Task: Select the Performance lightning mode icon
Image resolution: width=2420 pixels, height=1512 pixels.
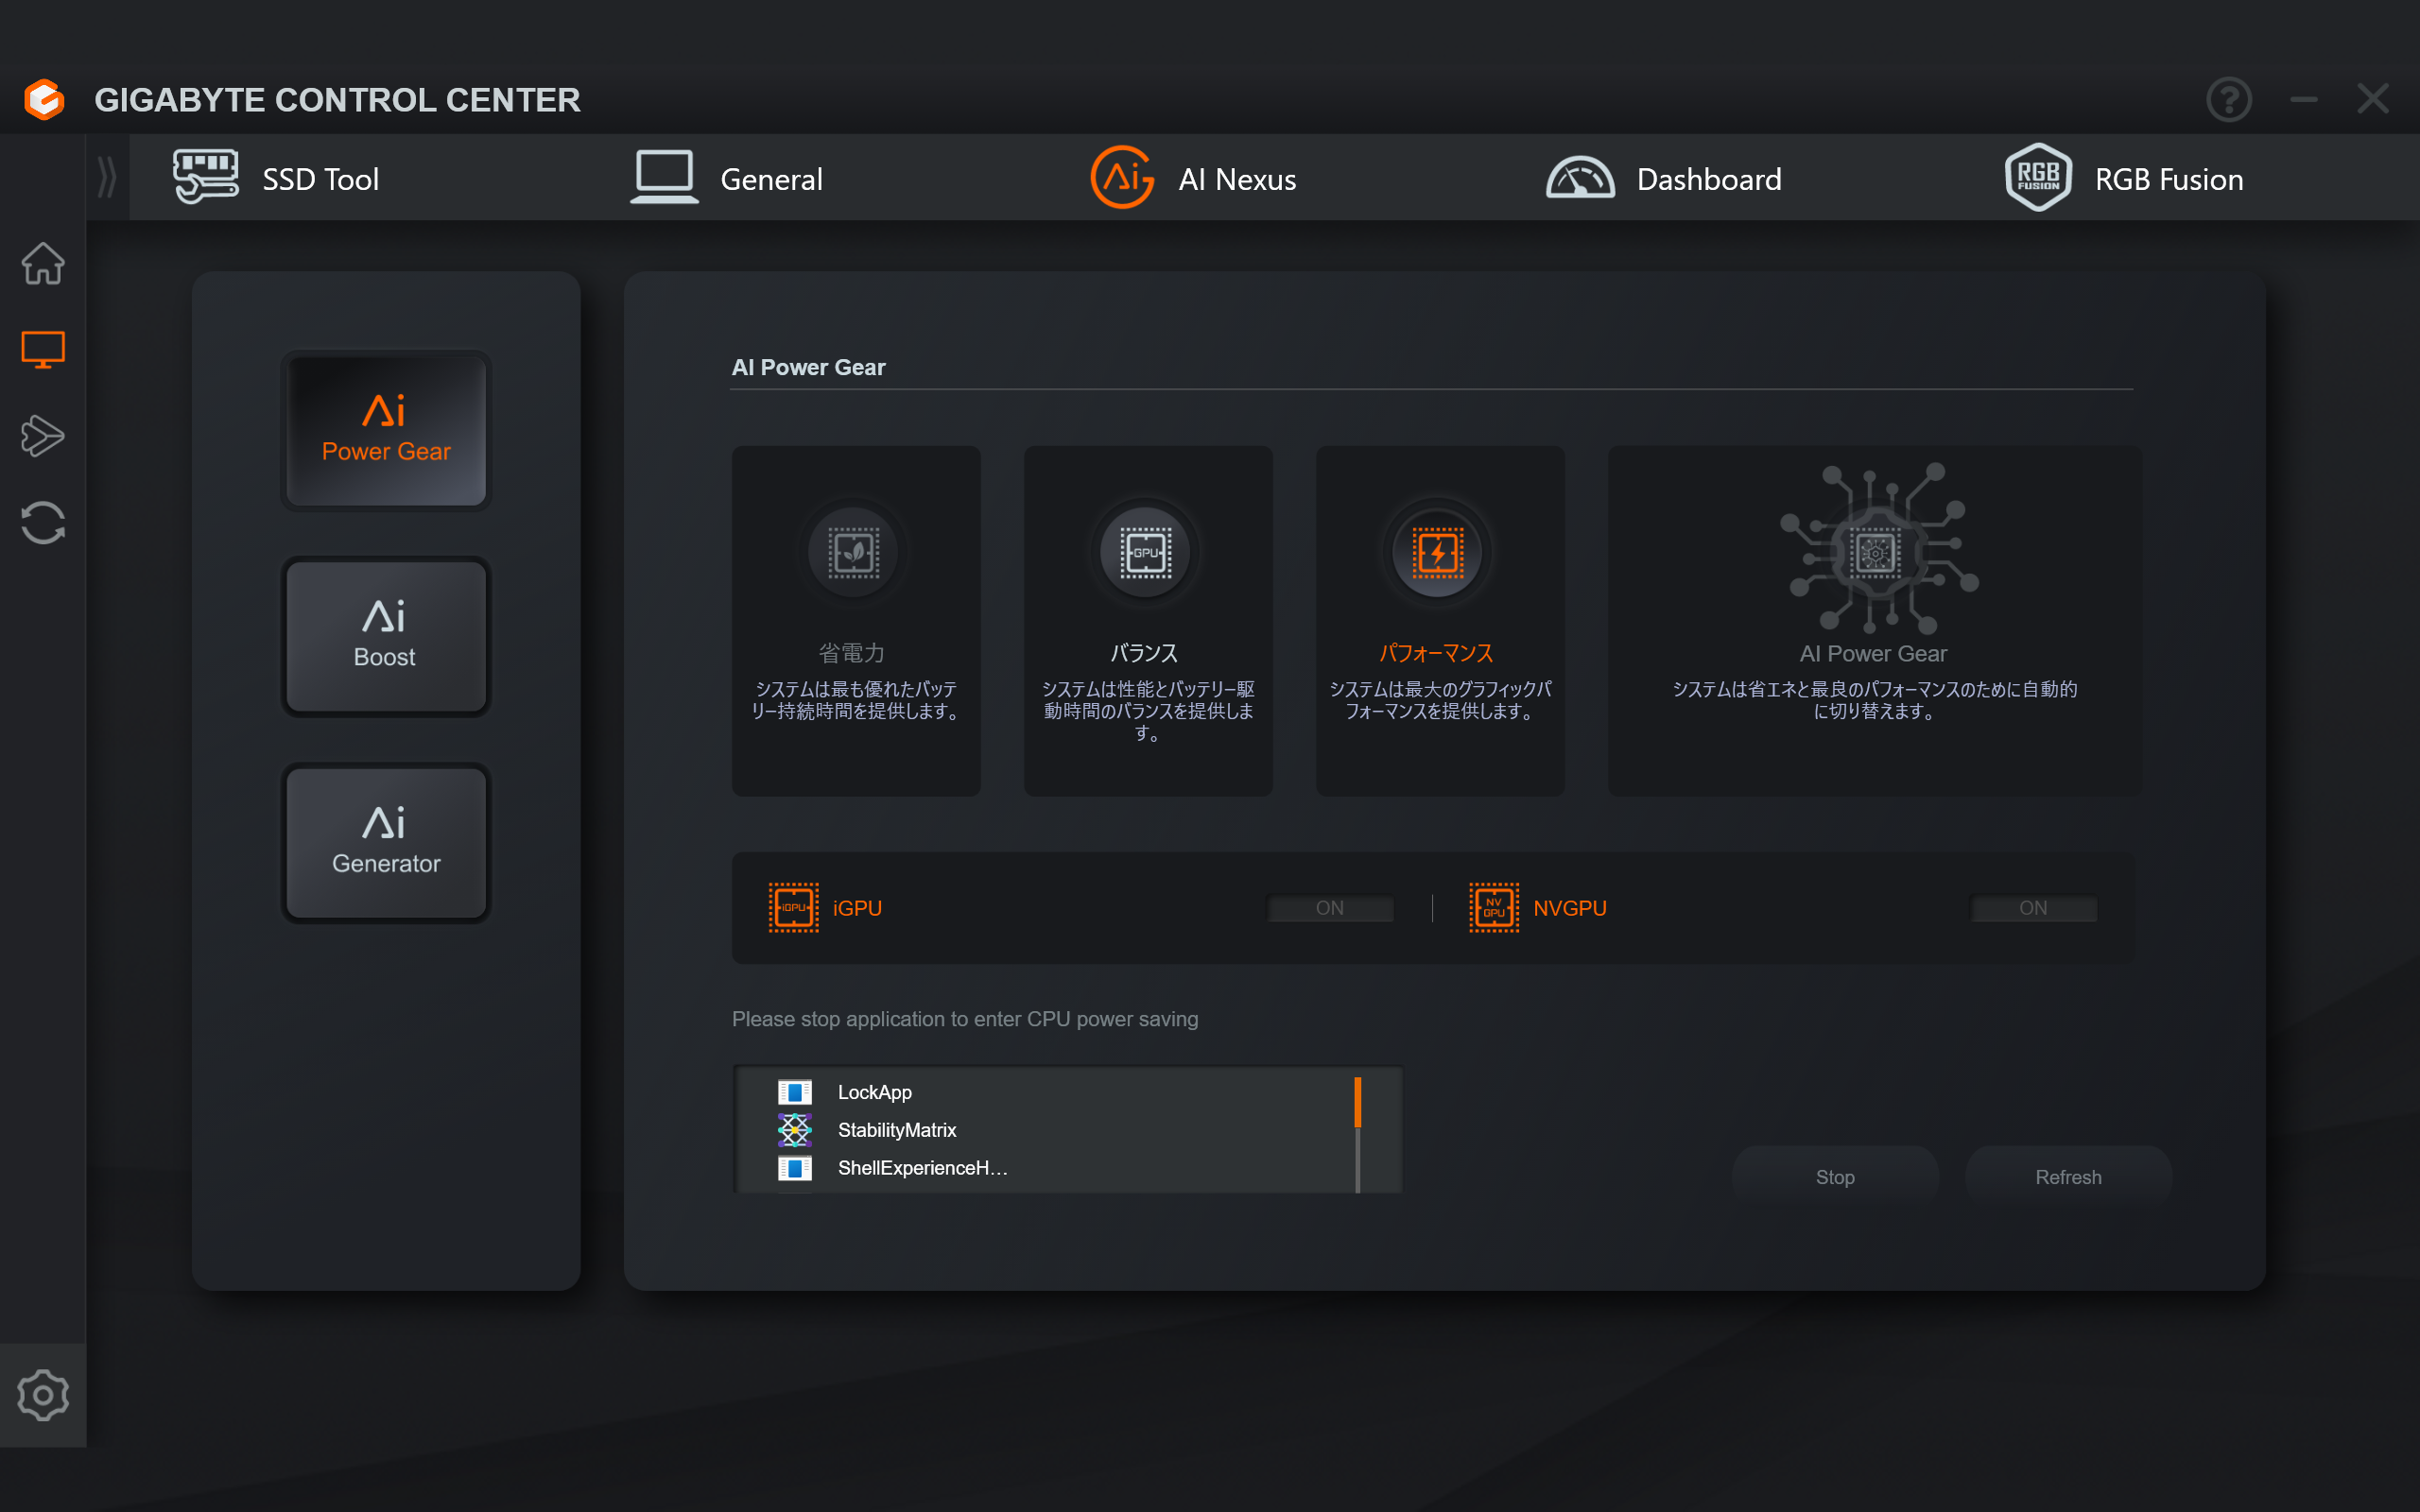Action: point(1437,553)
